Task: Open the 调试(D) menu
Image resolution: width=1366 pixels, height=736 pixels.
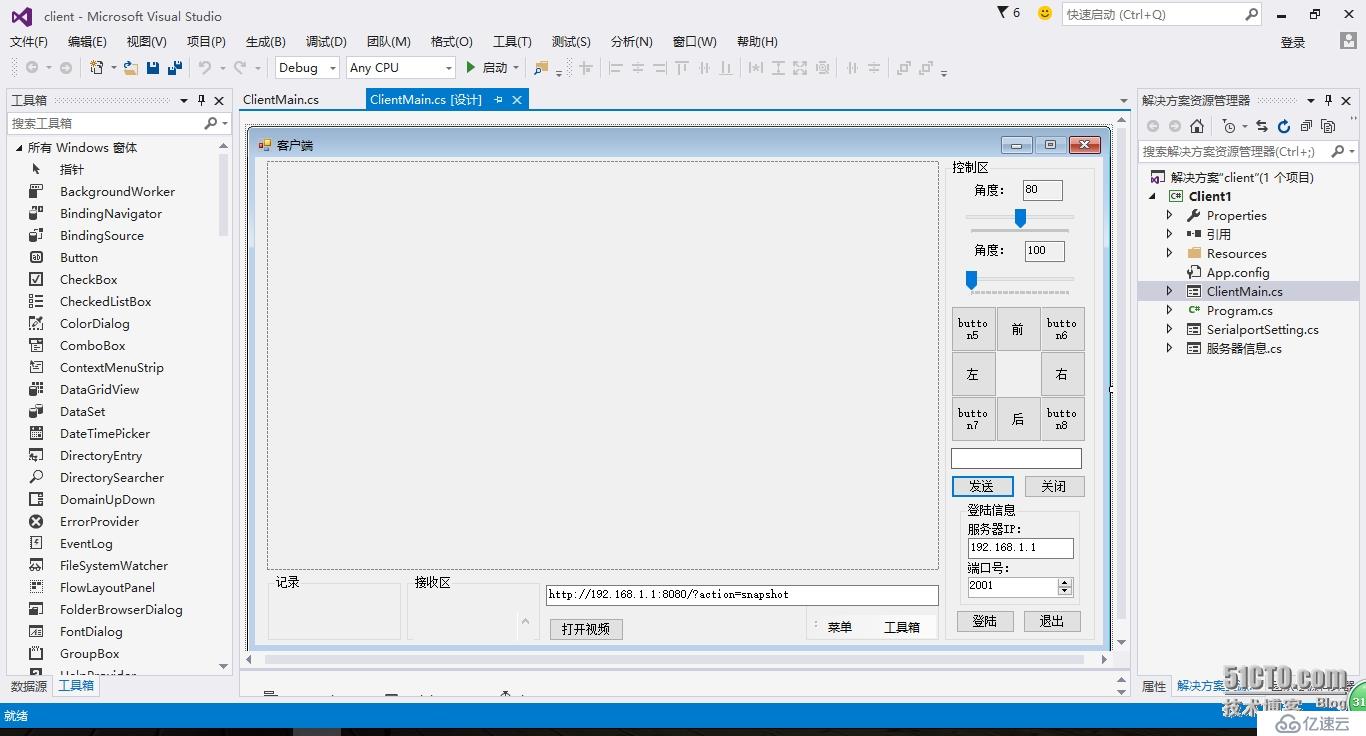Action: coord(326,41)
